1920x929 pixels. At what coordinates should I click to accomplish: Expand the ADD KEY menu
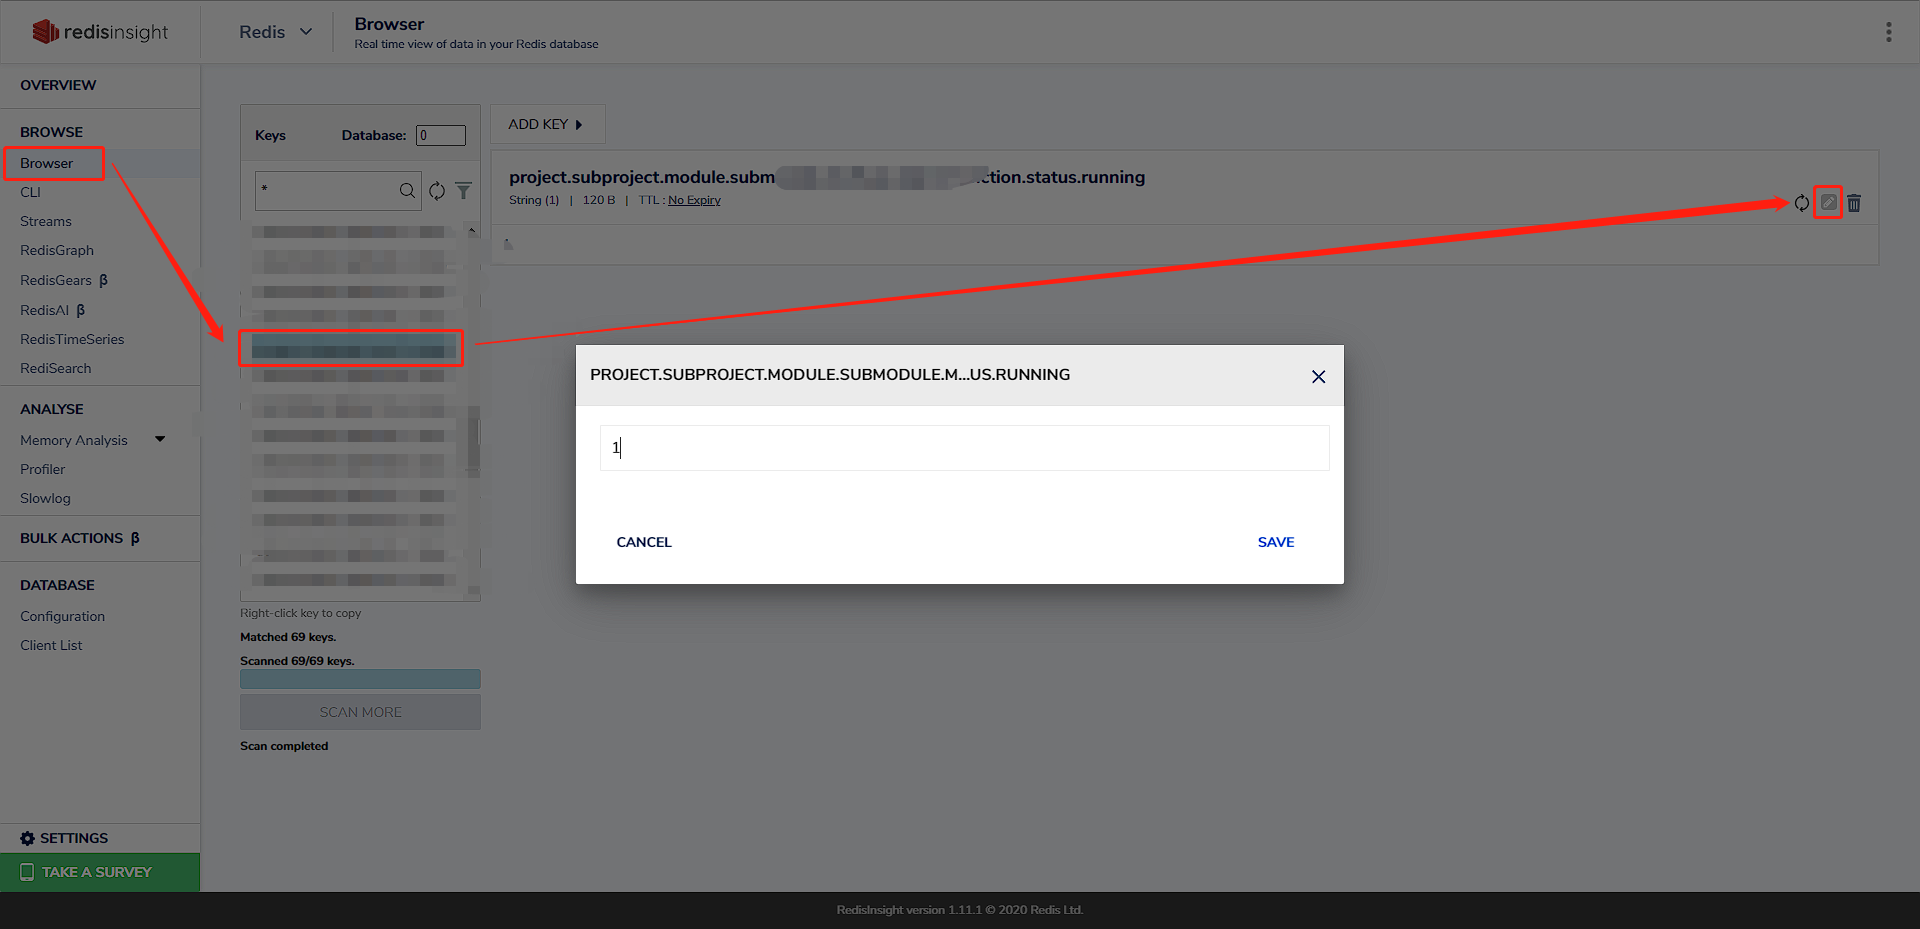(547, 124)
